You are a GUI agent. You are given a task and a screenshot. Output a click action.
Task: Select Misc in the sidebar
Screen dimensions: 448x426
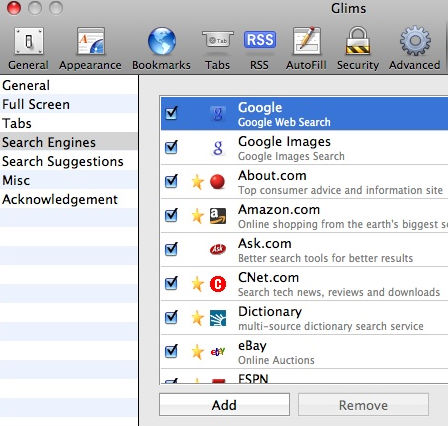[68, 180]
